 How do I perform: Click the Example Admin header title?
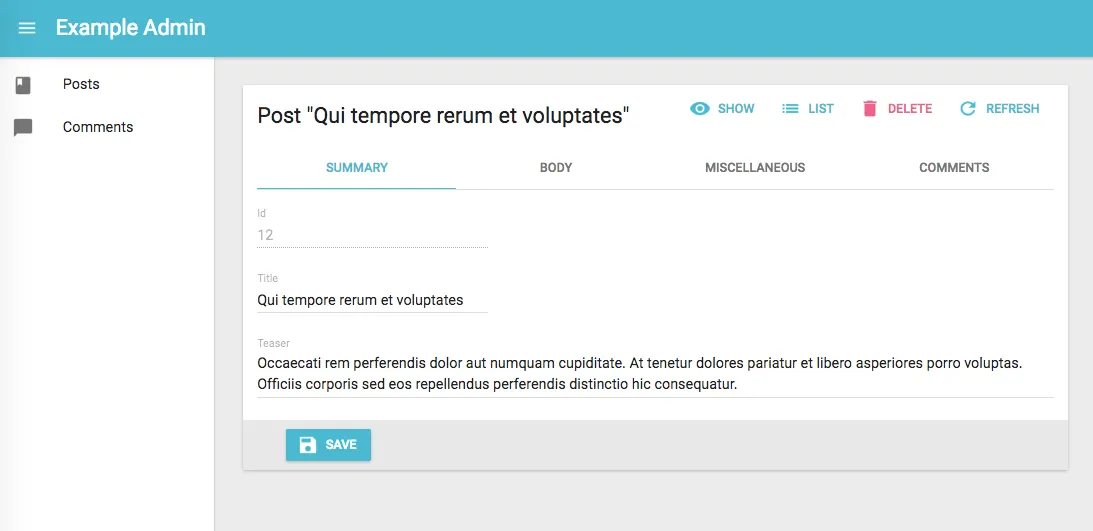pos(131,28)
